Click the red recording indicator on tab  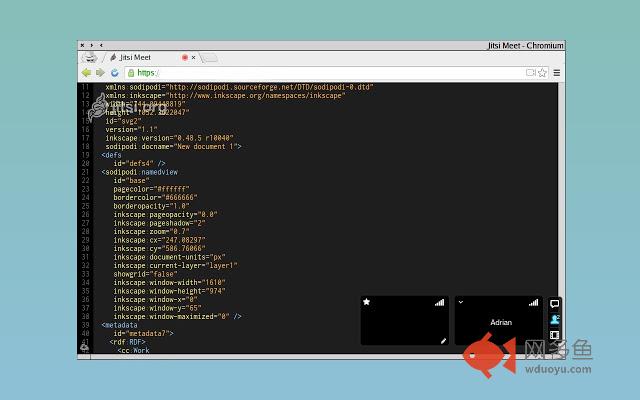pyautogui.click(x=185, y=58)
